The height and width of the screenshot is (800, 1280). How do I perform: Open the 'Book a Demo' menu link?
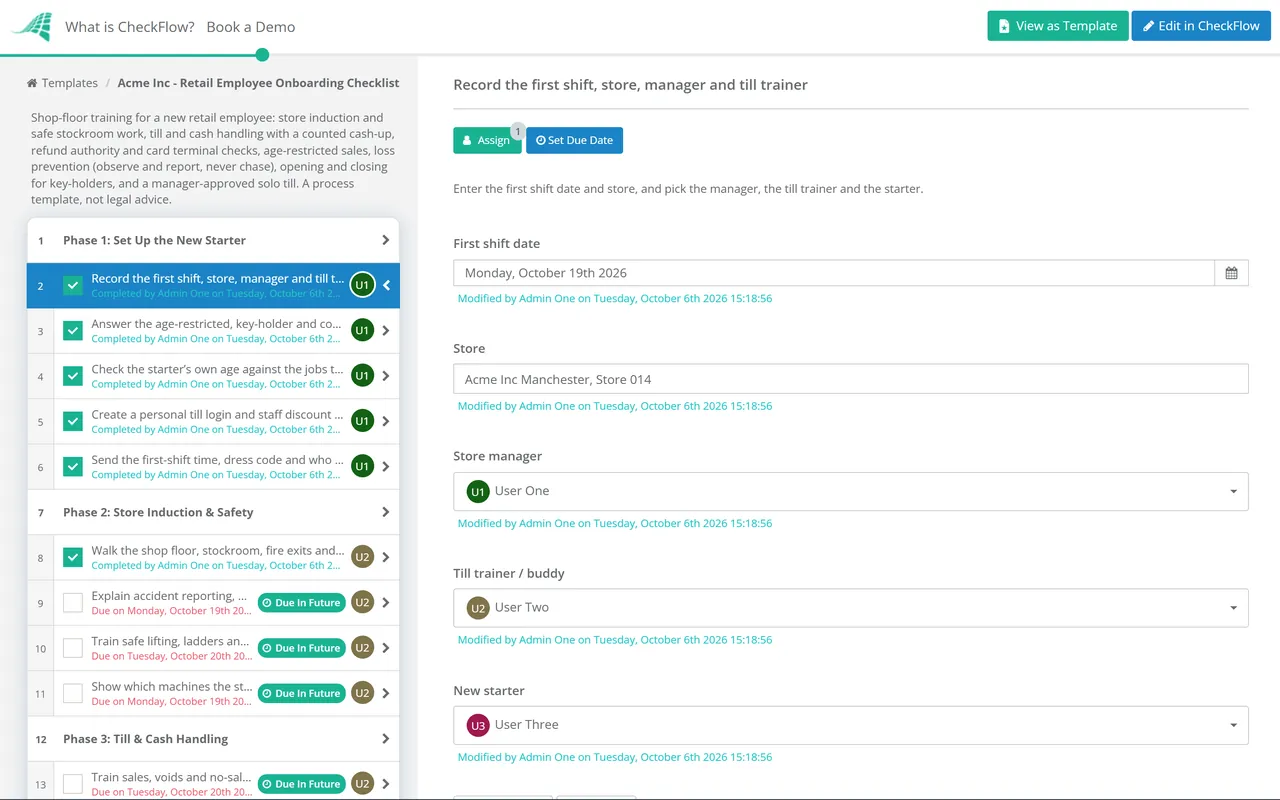click(x=251, y=27)
